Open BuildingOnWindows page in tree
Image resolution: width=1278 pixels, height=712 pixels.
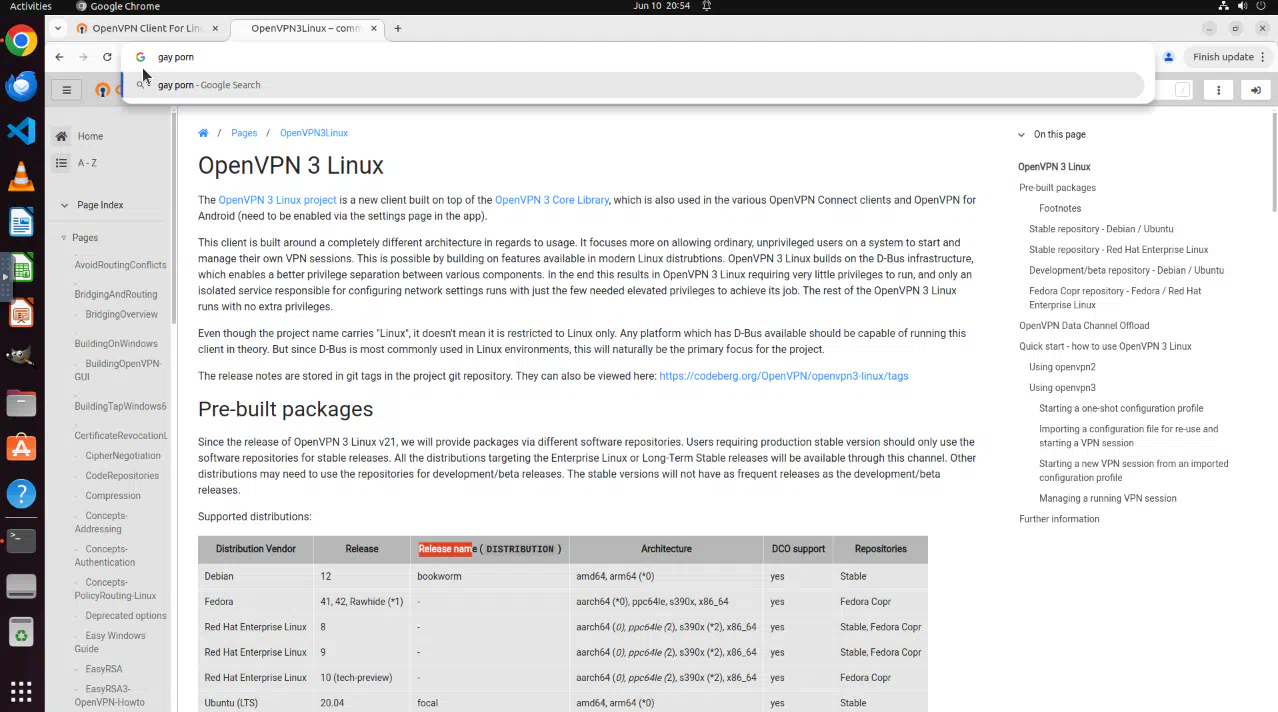tap(116, 344)
